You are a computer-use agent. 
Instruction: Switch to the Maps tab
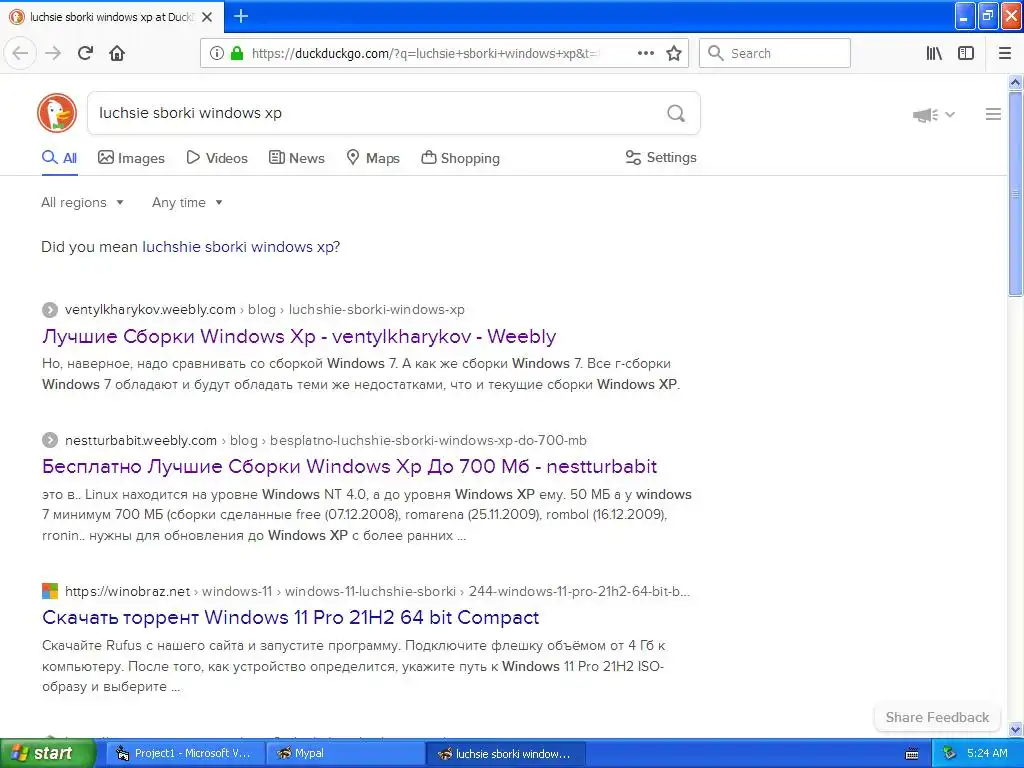tap(373, 158)
